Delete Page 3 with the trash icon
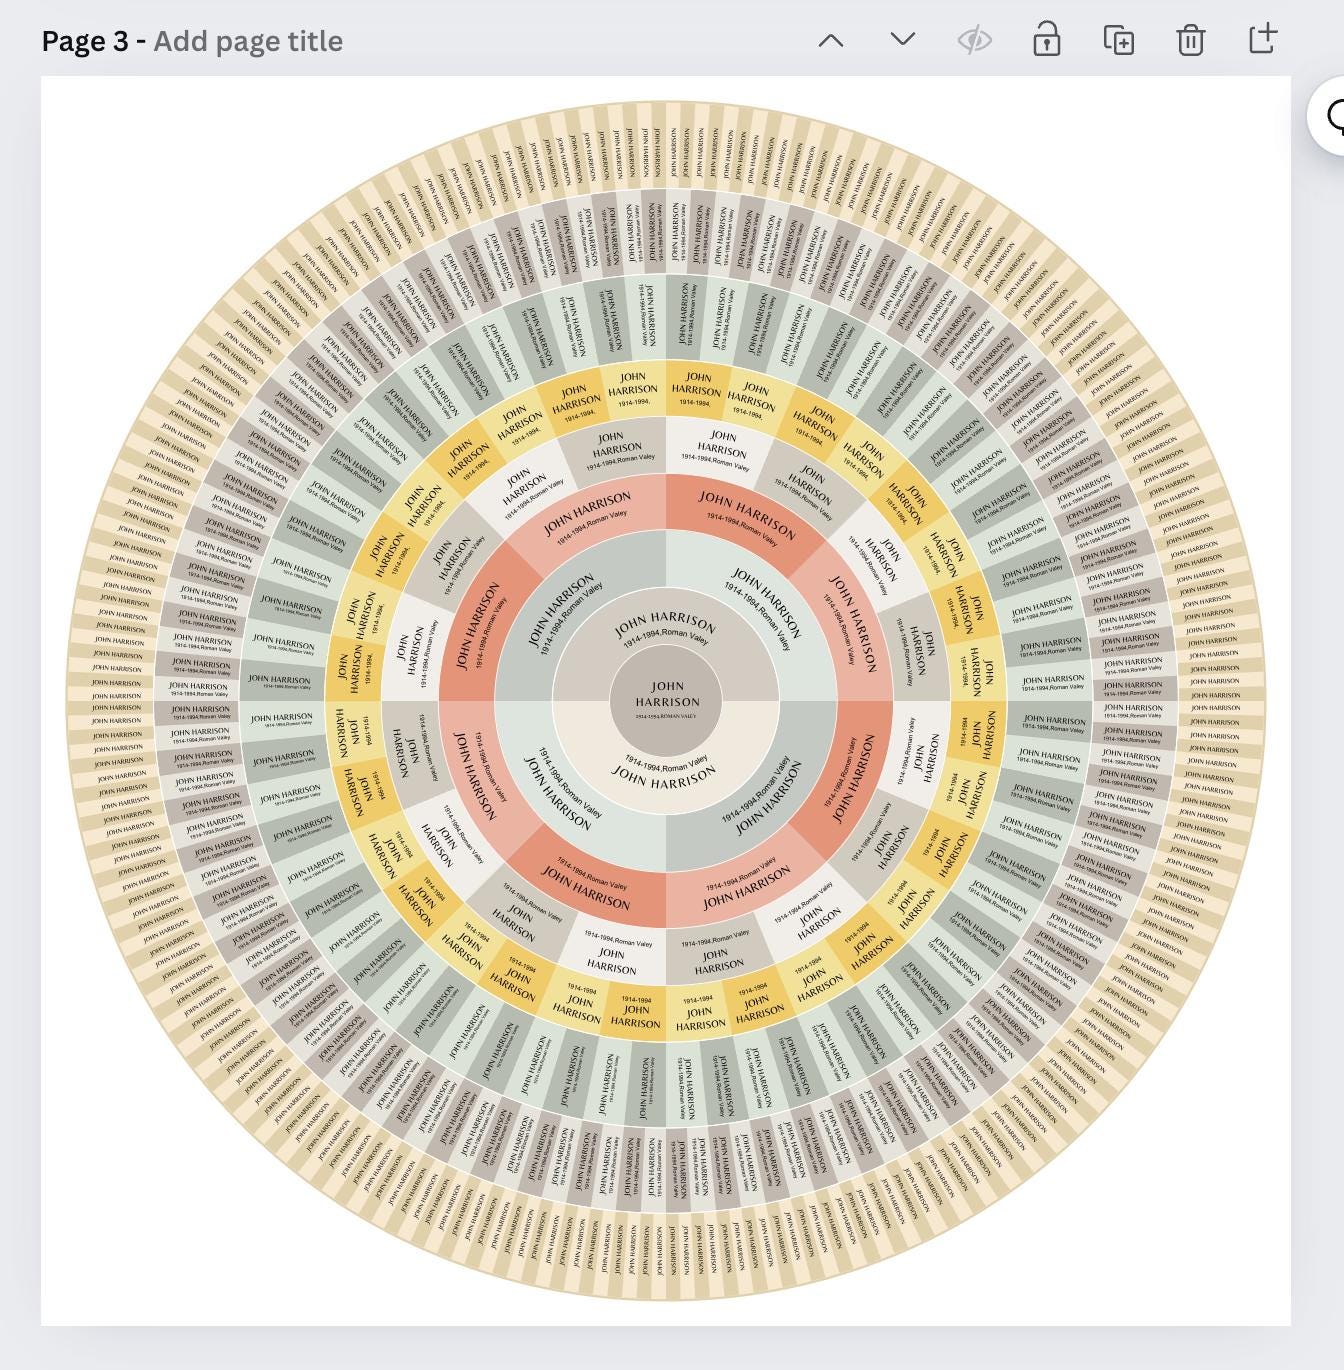This screenshot has width=1344, height=1370. tap(1190, 40)
